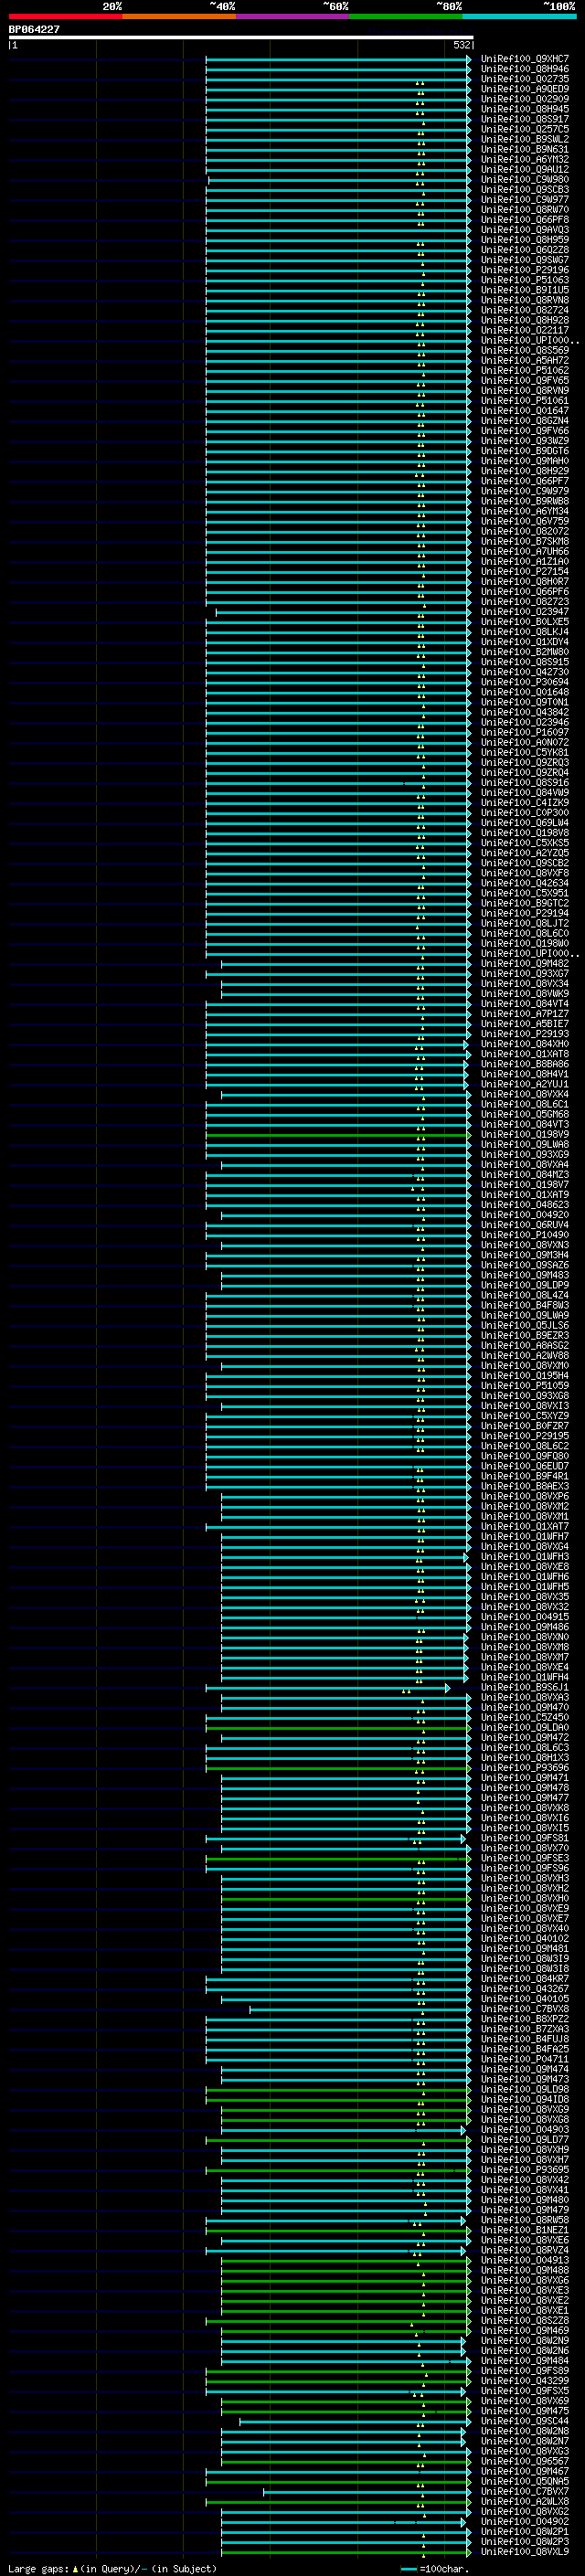Open hit UniRef100_C7BVX7
Viewport: 585px width, 2576px height.
coord(525,2491)
